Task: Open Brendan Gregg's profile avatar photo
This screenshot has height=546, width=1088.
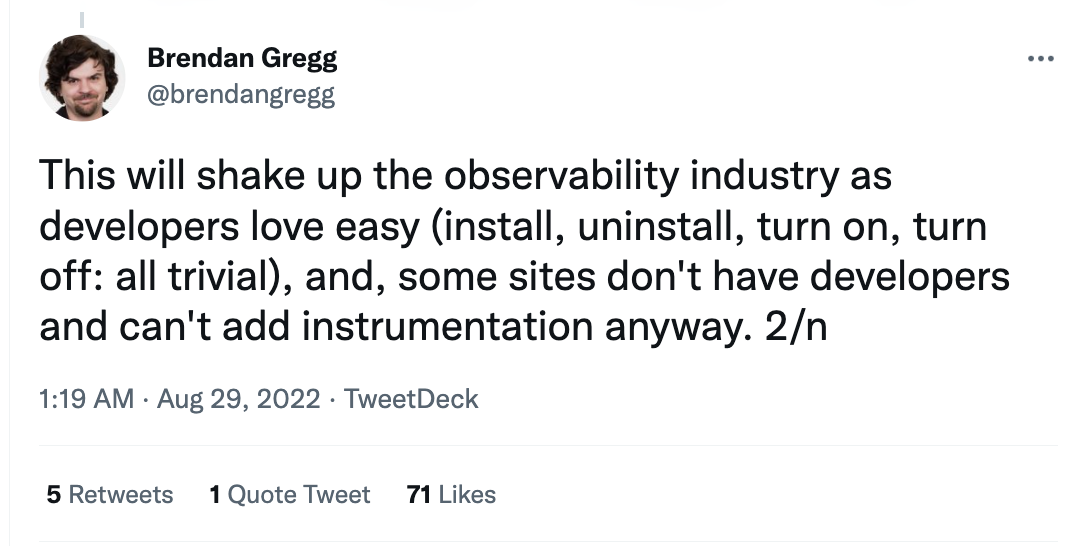Action: 82,78
